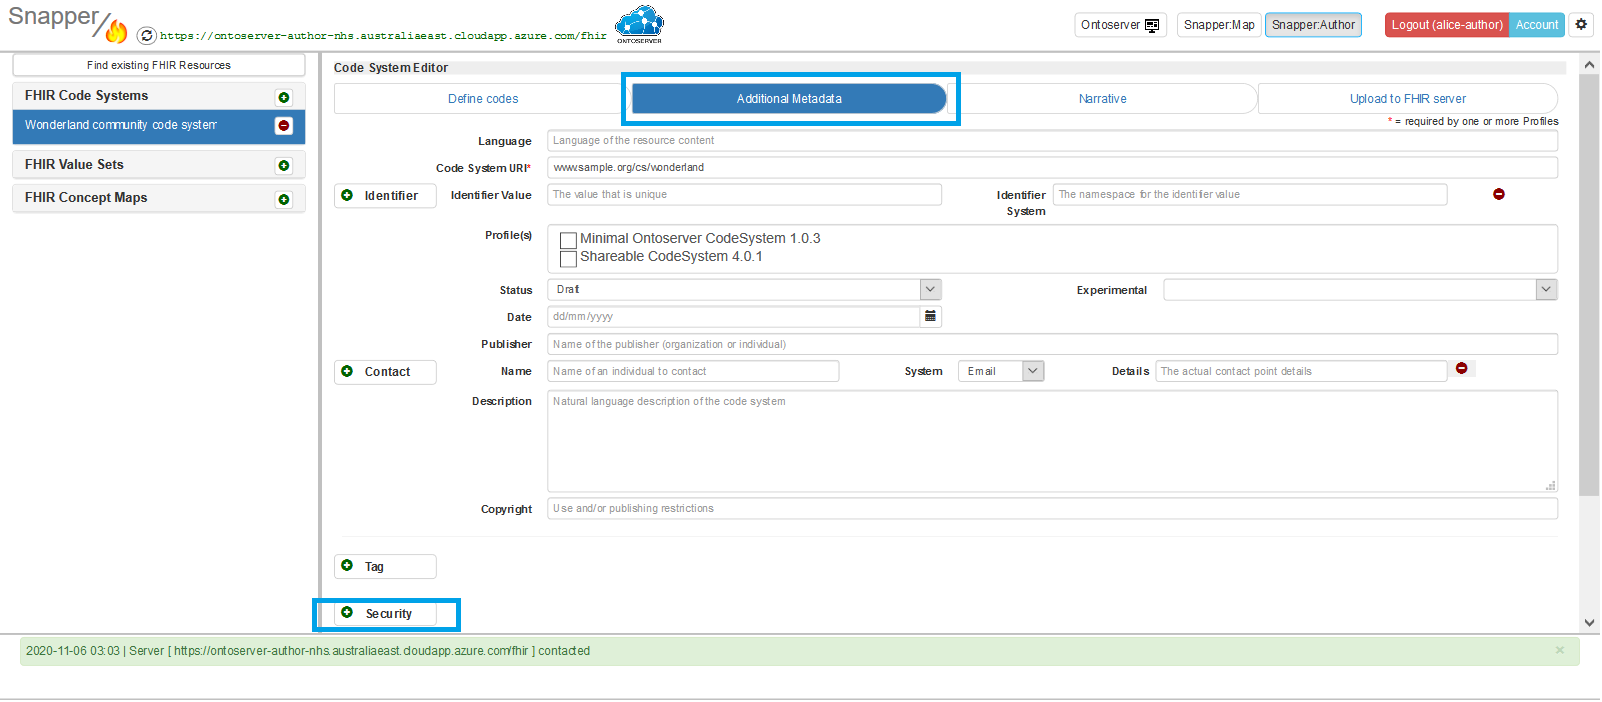Viewport: 1602px width, 702px height.
Task: Click the scroll up arrow of the editor
Action: coord(1589,65)
